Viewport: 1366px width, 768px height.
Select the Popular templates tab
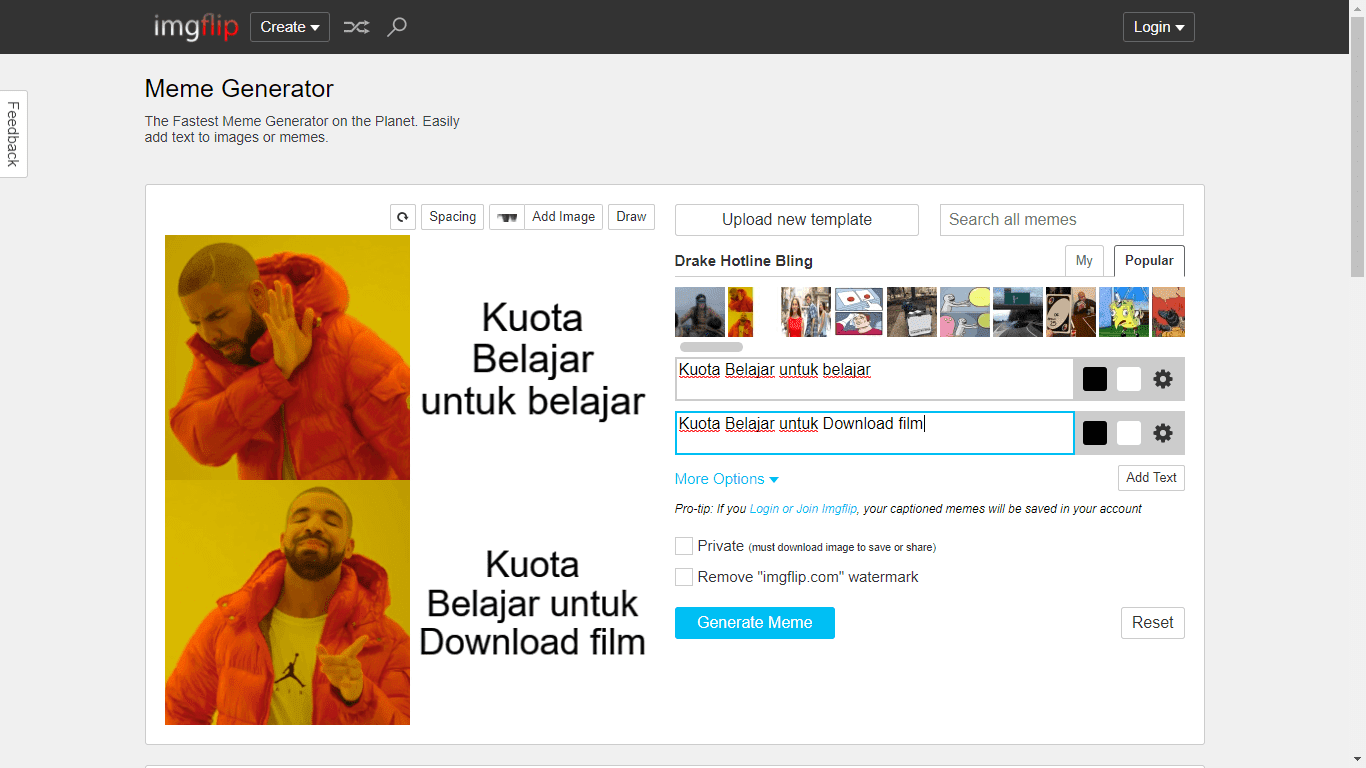tap(1148, 260)
